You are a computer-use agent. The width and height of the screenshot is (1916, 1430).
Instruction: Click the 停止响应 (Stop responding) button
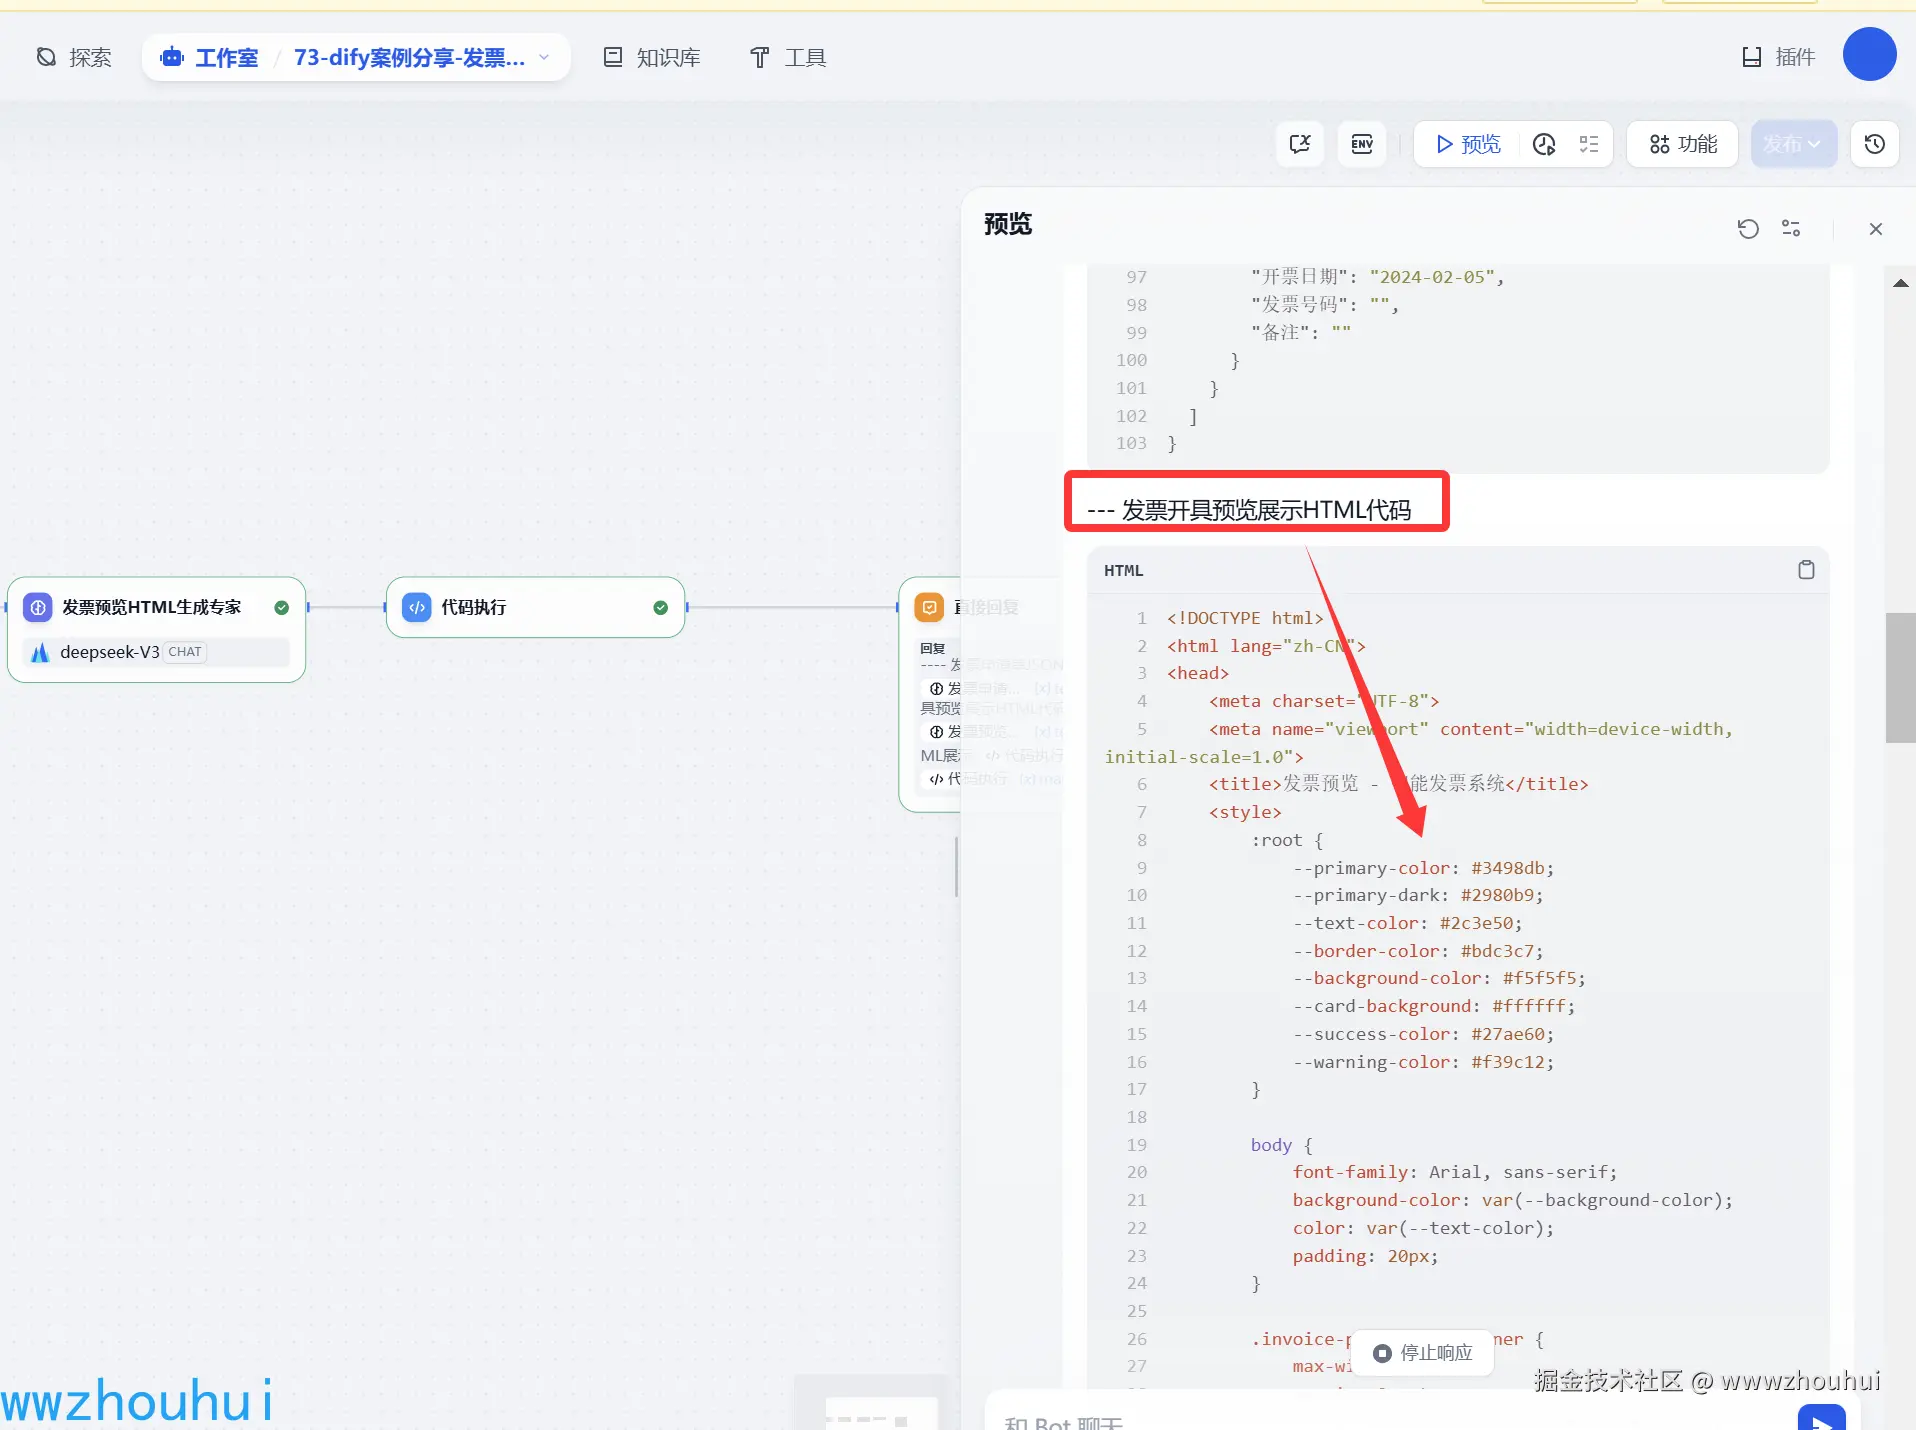click(x=1423, y=1353)
